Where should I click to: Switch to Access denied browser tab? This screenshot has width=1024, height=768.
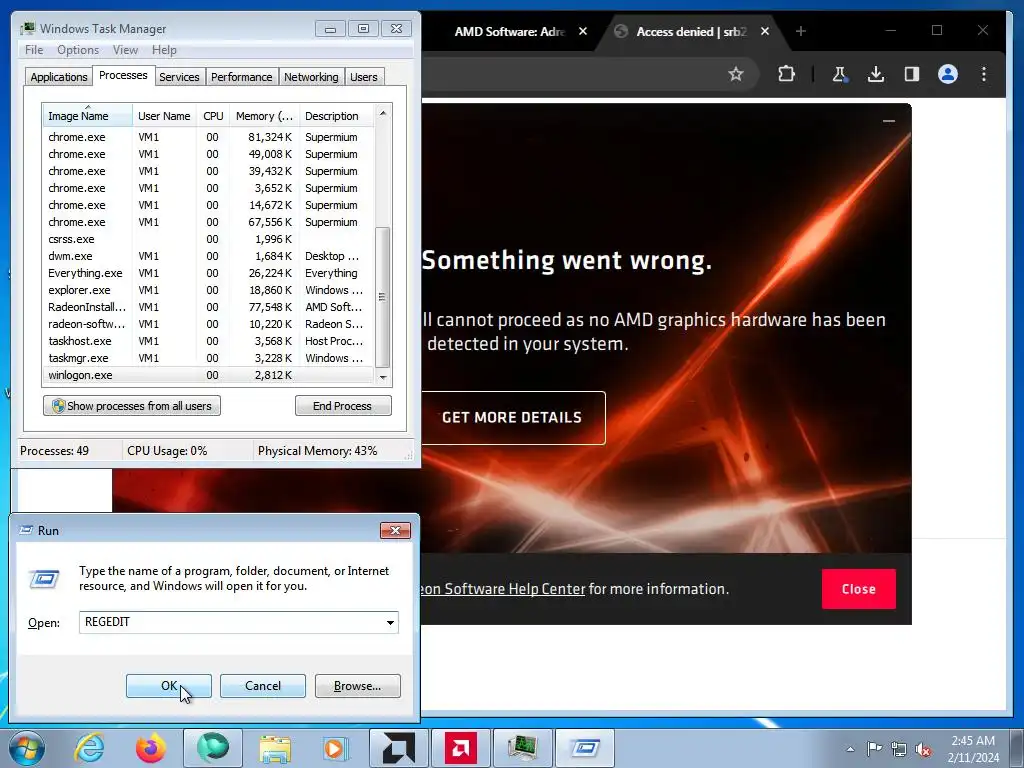691,31
